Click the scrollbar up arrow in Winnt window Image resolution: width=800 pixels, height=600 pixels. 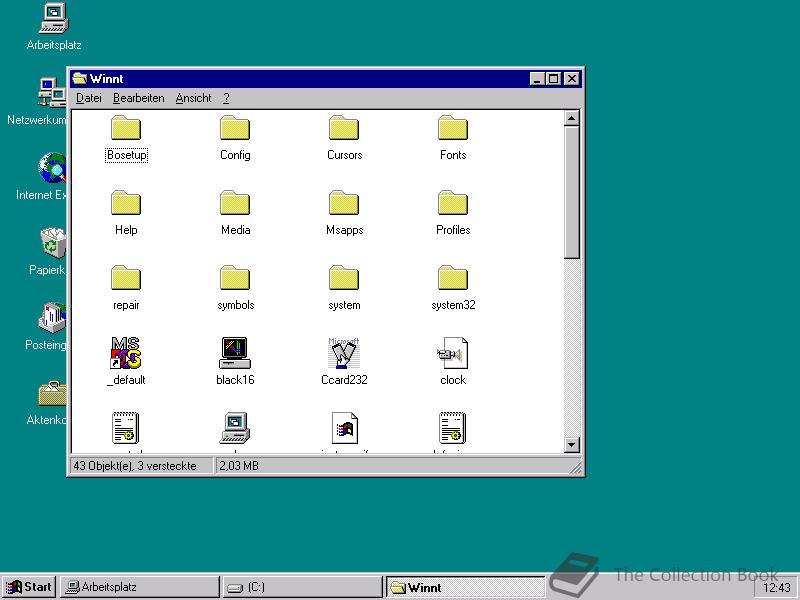coord(571,118)
